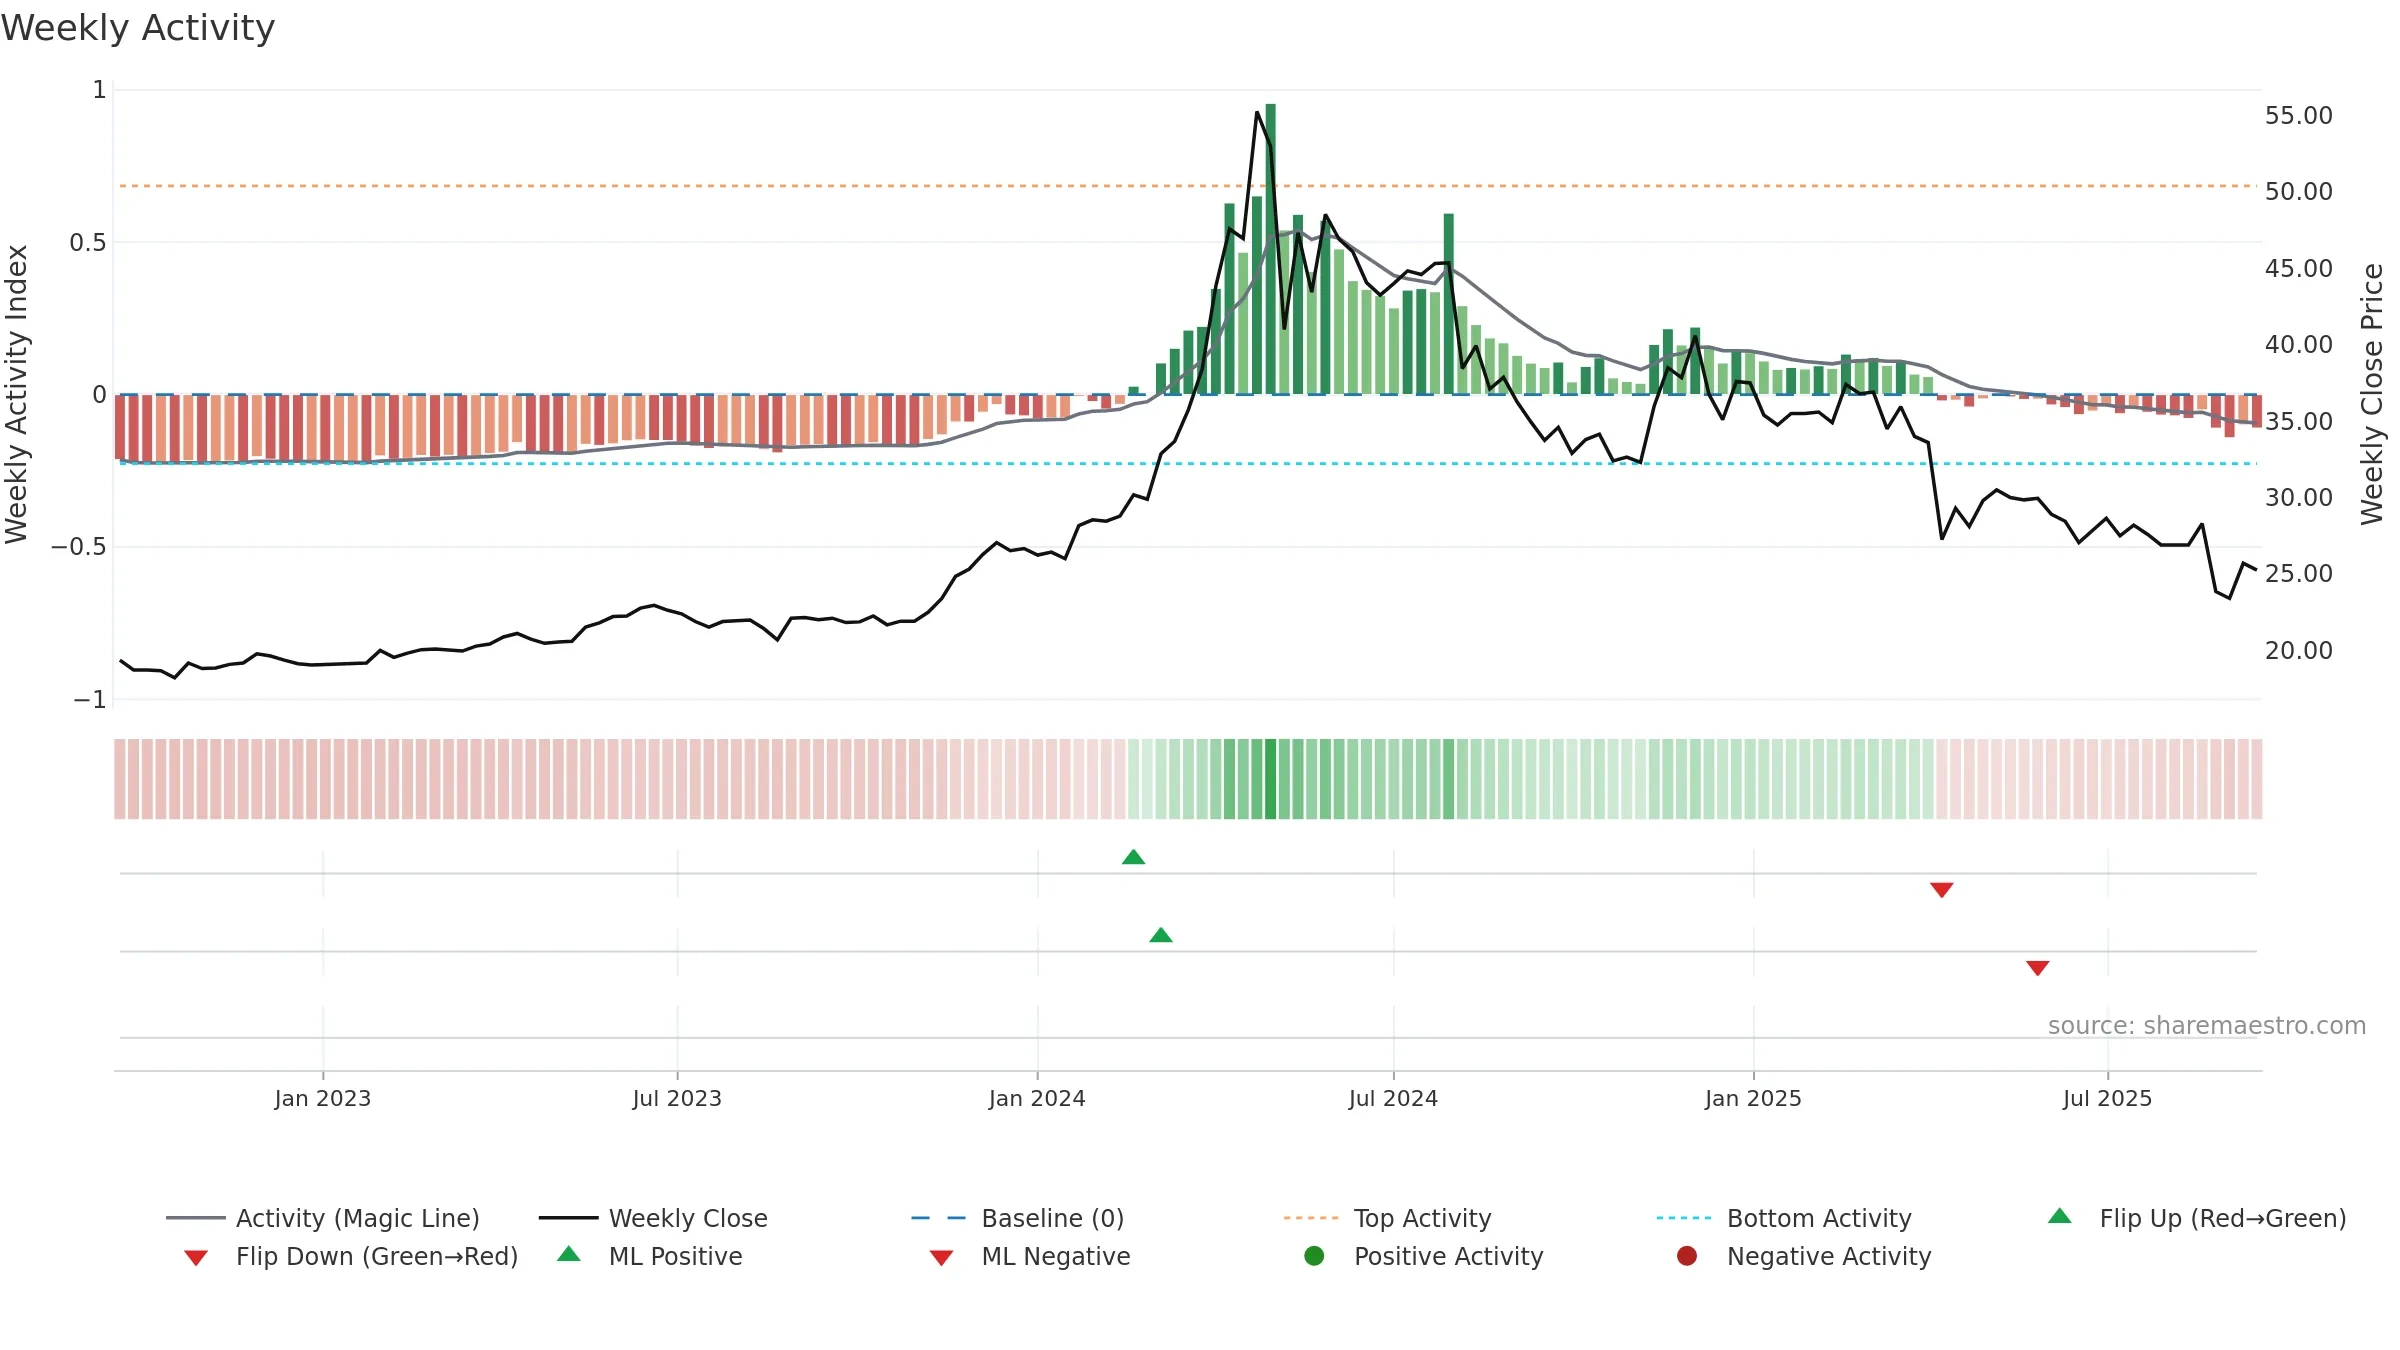
Task: Click the ML Negative legend marker
Action: (x=941, y=1257)
